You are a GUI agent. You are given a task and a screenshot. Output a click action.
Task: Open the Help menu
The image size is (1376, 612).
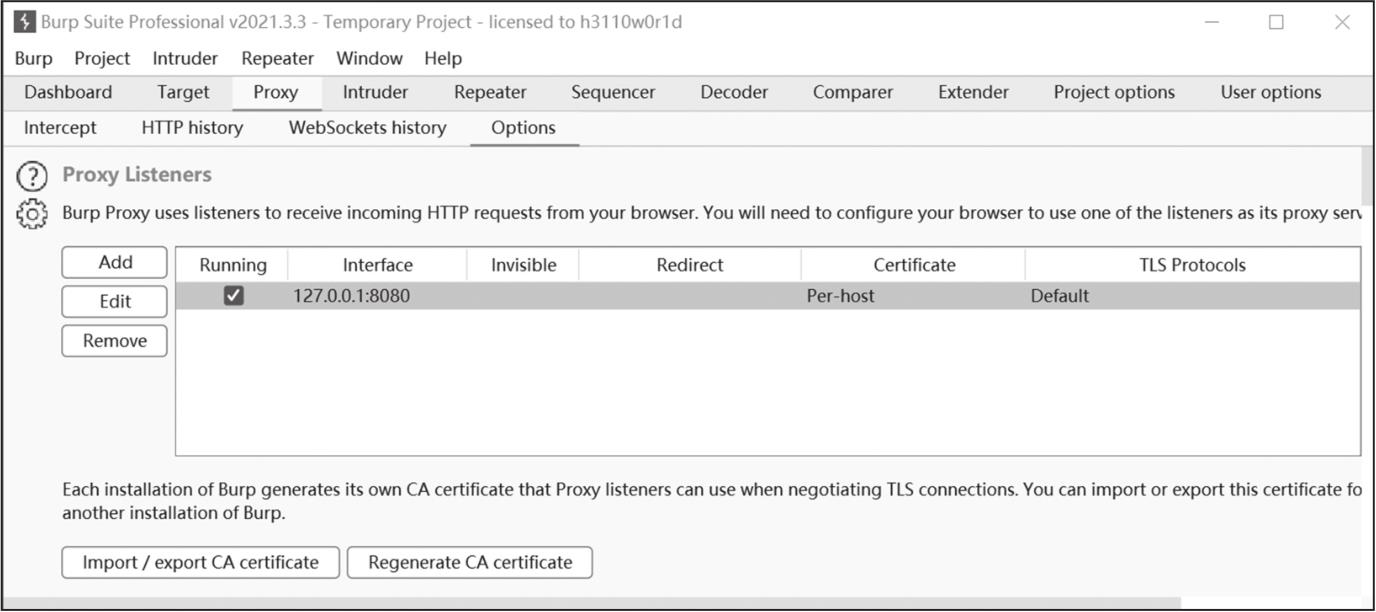(443, 58)
